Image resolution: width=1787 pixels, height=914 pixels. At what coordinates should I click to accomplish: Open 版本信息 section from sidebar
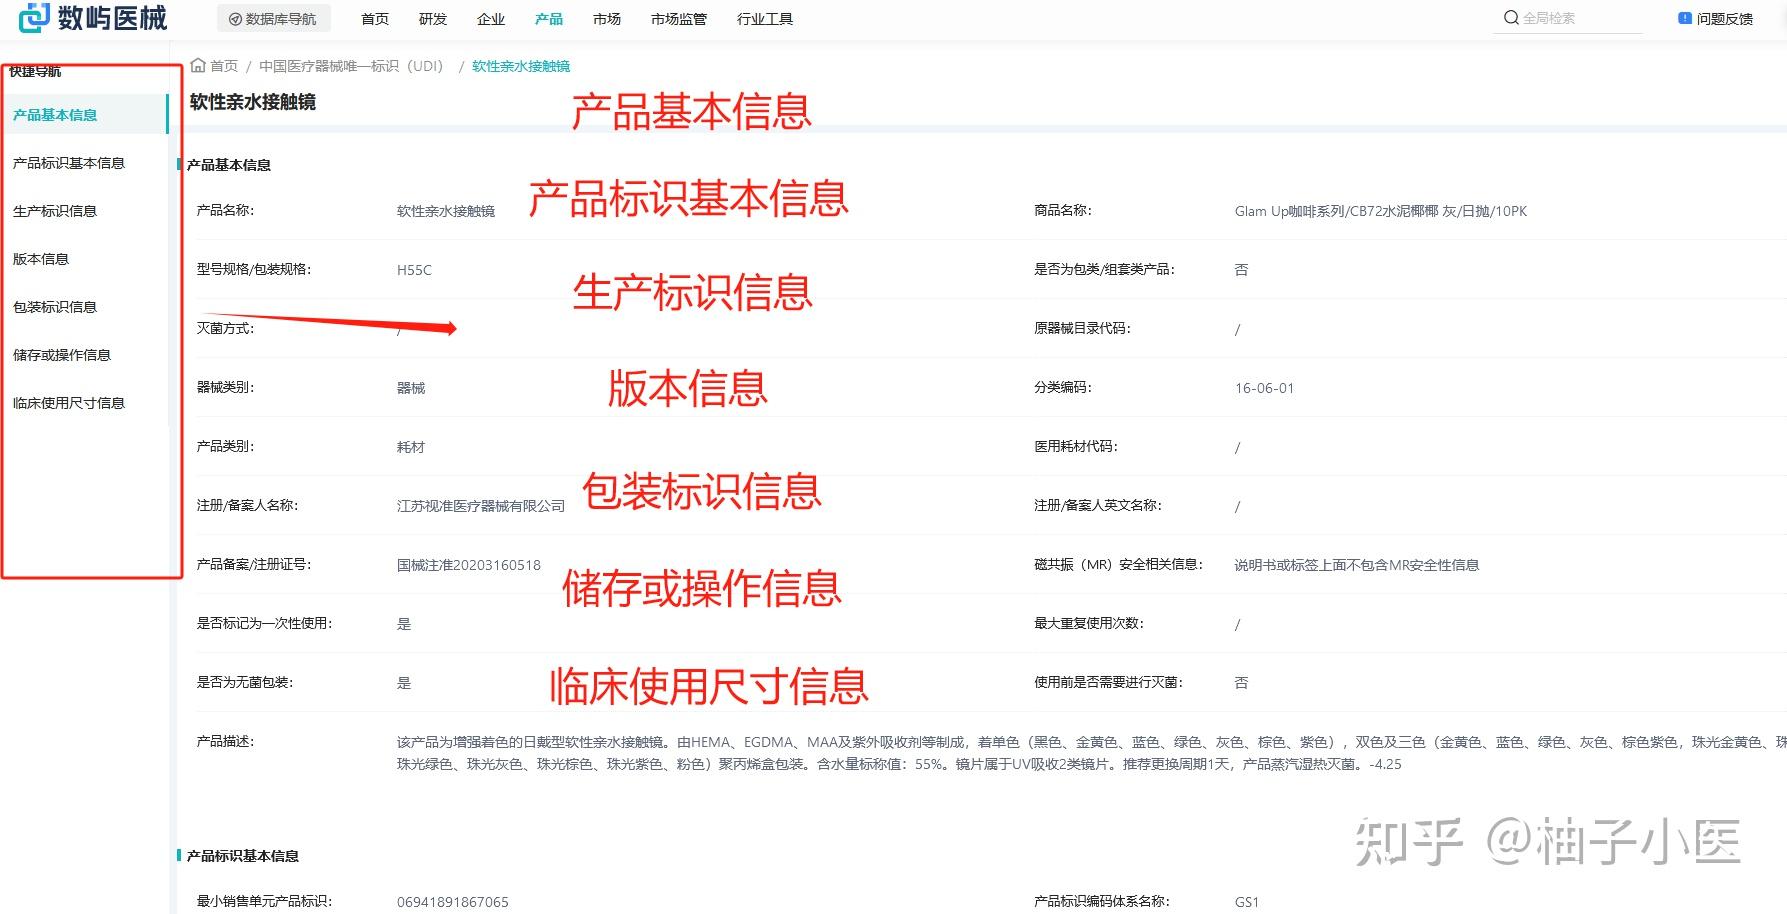click(41, 258)
